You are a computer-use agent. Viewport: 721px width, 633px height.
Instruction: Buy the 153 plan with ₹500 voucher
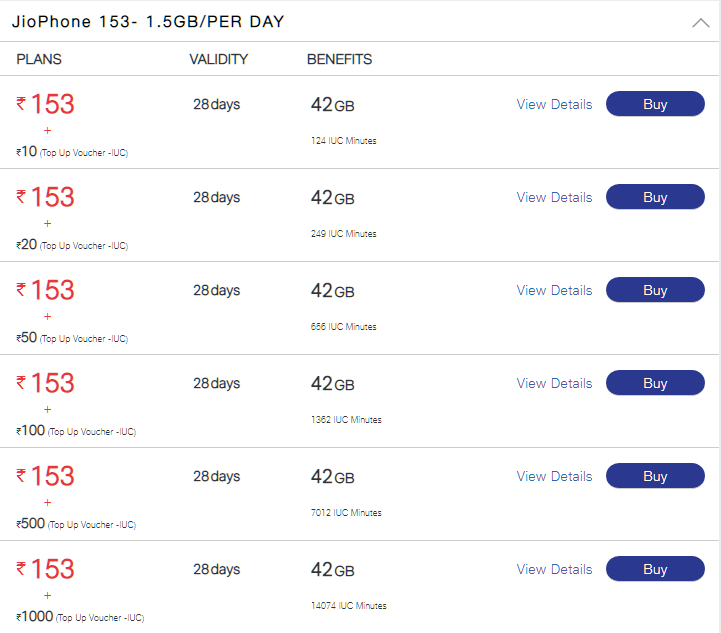(x=655, y=476)
